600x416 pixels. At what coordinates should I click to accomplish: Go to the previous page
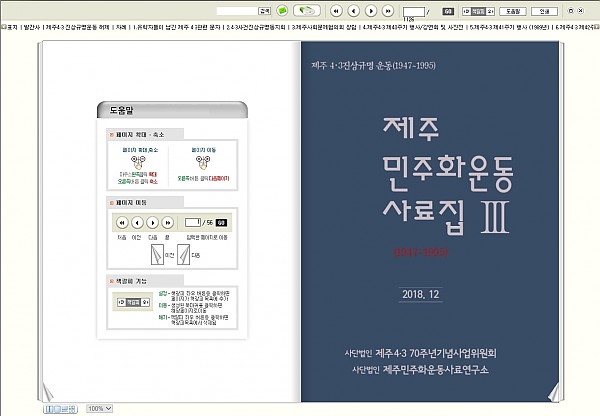coord(354,11)
